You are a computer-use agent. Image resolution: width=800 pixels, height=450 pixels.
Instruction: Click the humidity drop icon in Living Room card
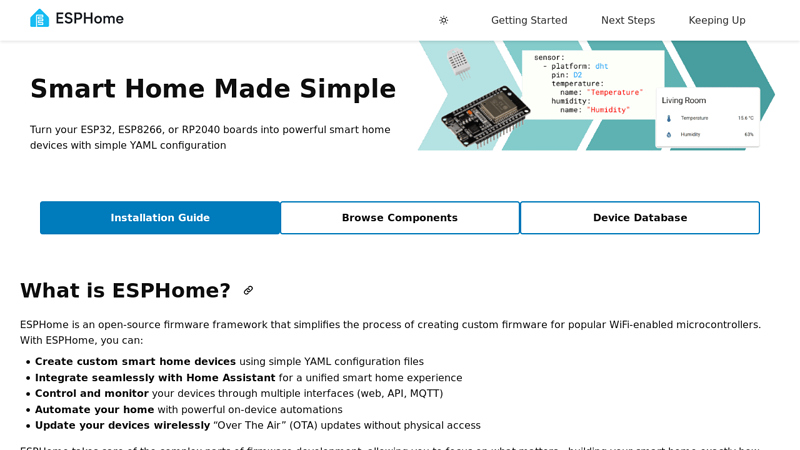coord(669,135)
